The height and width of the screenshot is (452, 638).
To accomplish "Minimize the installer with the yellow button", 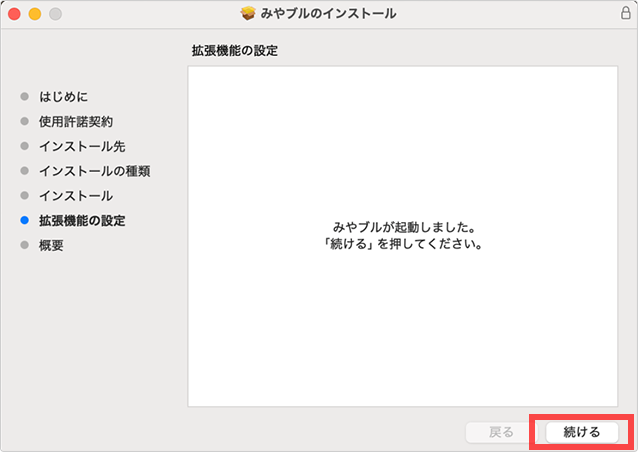I will tap(34, 14).
